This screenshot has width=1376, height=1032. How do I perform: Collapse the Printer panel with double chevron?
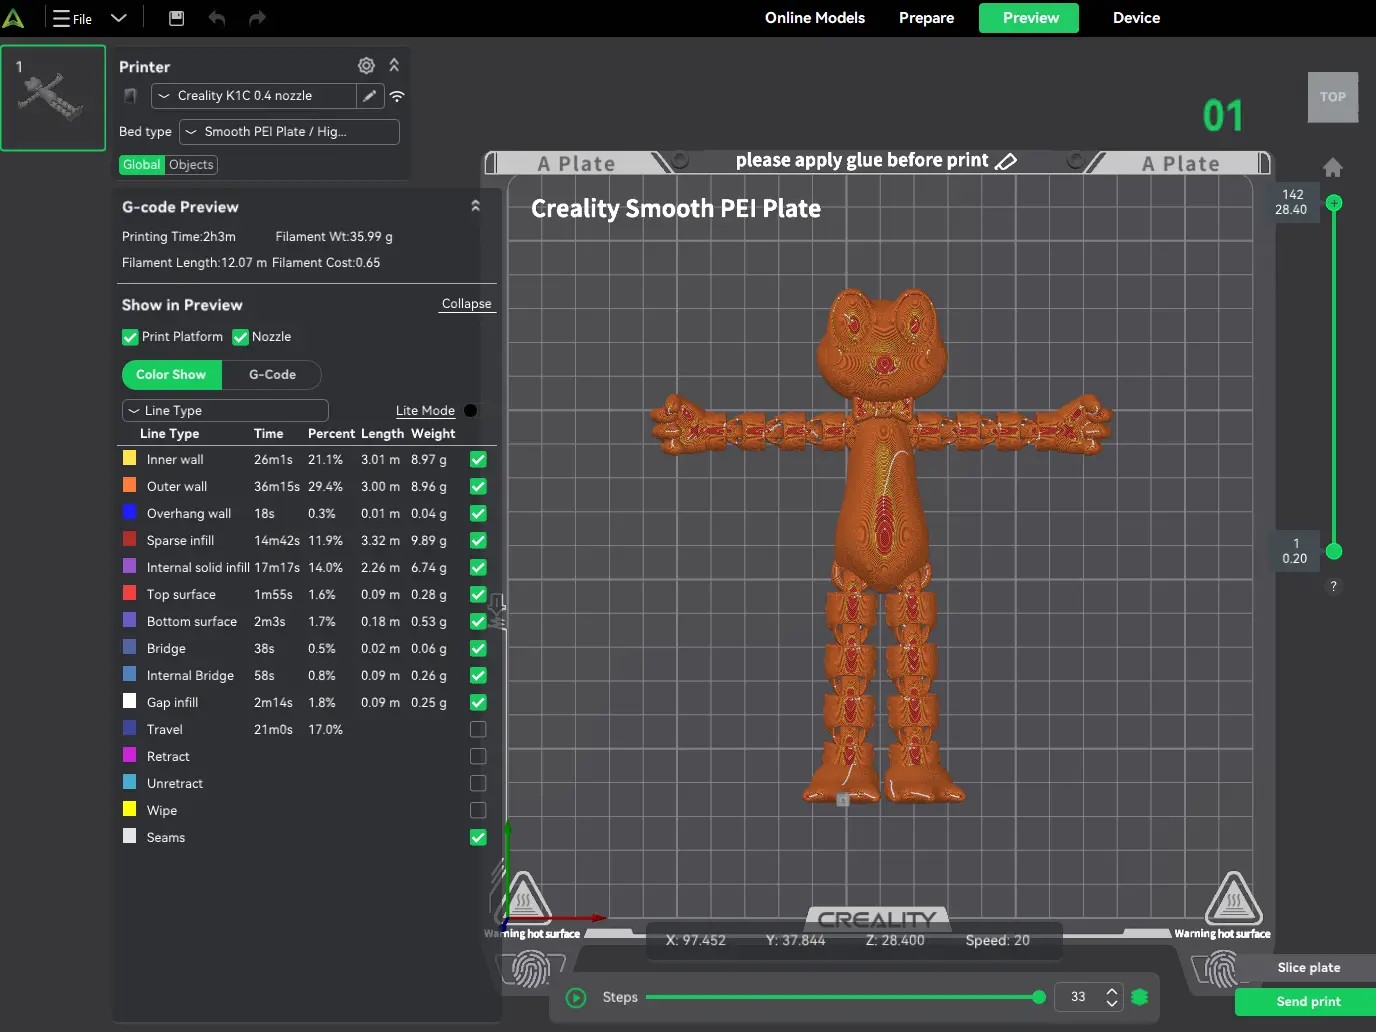click(394, 65)
